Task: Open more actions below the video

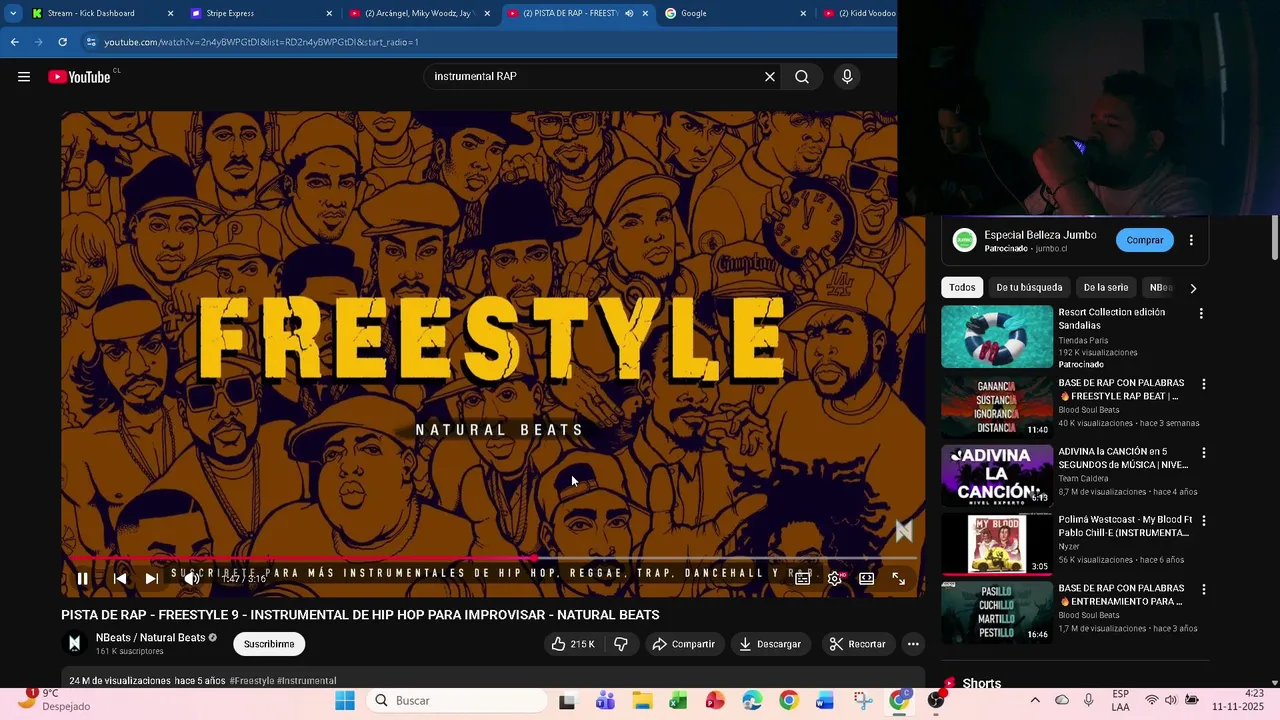Action: (913, 644)
